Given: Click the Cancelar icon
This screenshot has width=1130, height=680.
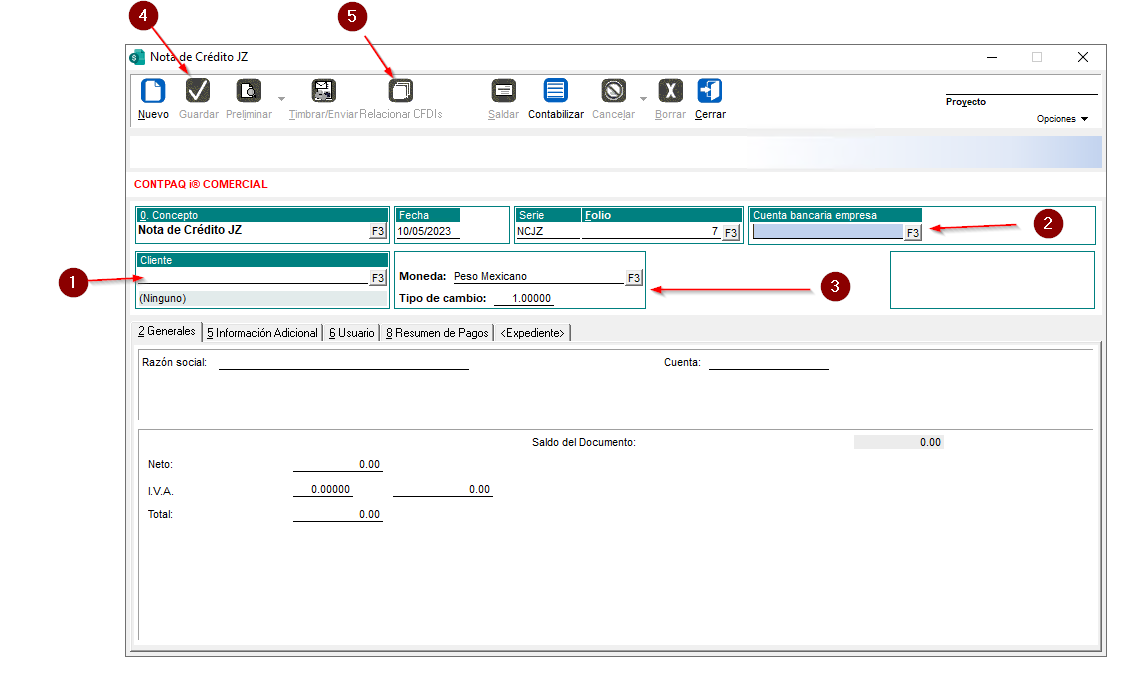Looking at the screenshot, I should pos(613,91).
